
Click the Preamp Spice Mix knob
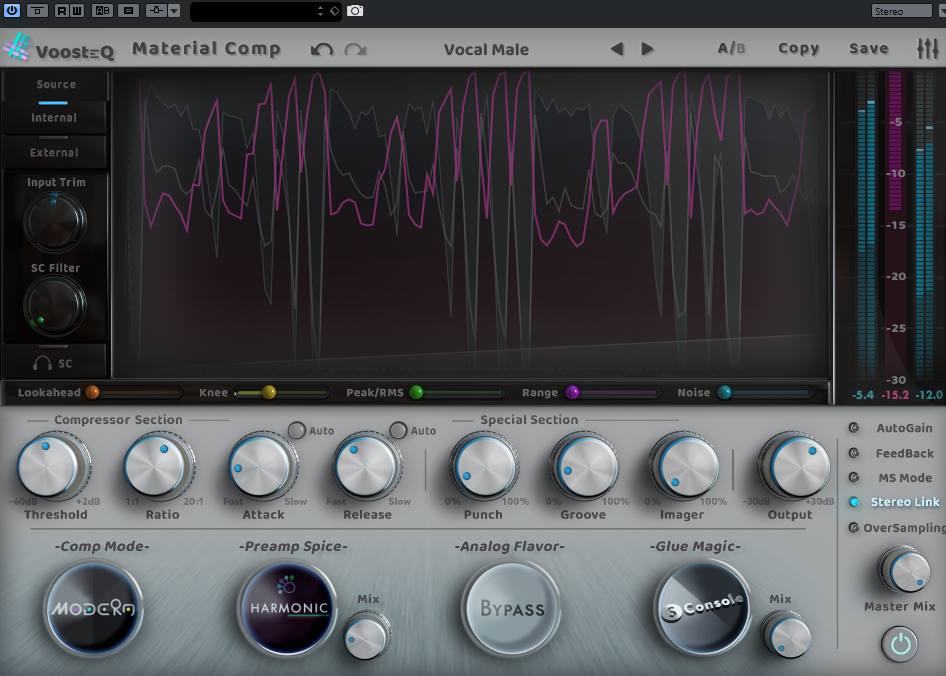coord(366,636)
